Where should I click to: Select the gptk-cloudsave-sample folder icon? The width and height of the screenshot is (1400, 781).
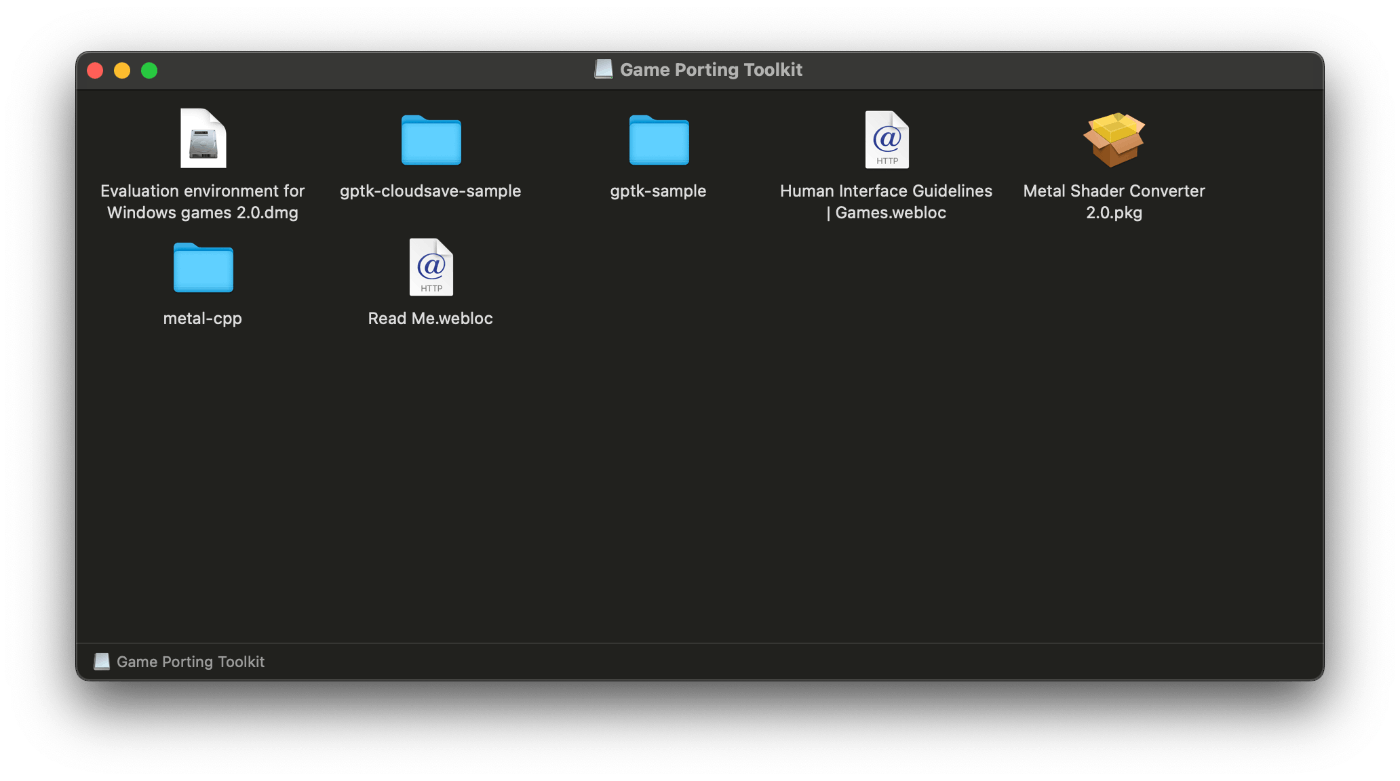click(431, 139)
